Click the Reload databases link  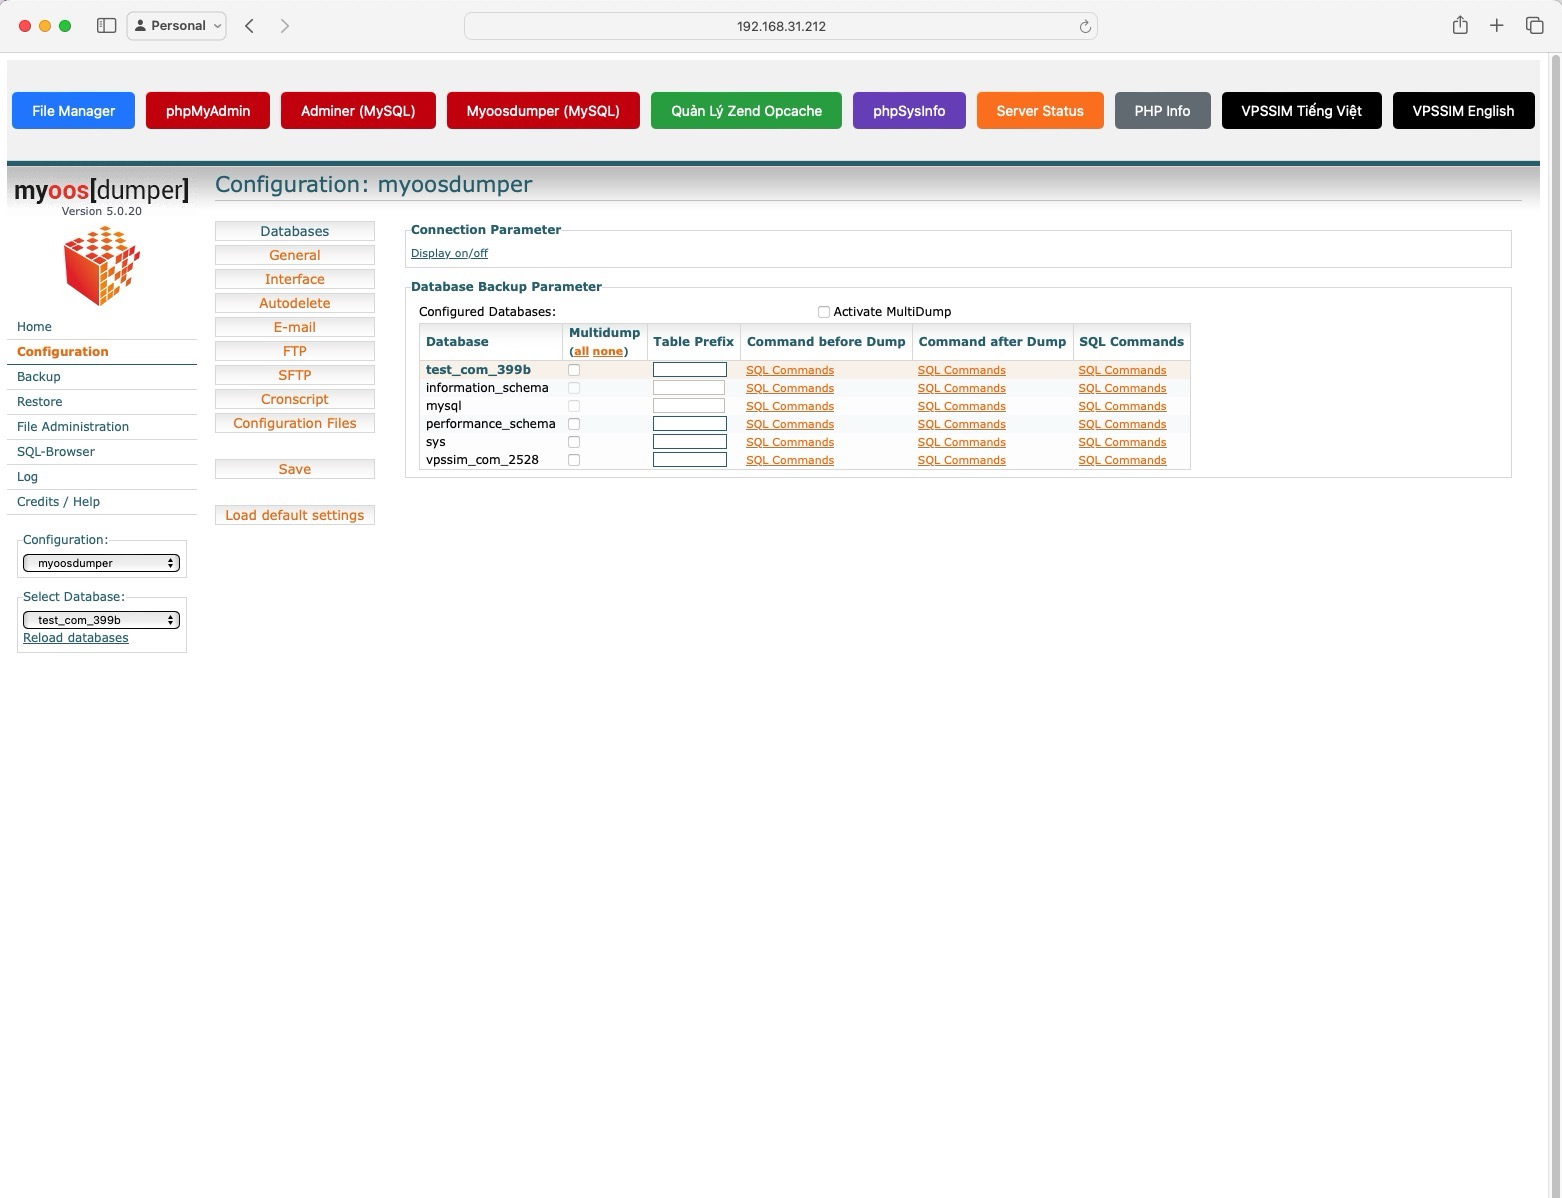point(76,638)
